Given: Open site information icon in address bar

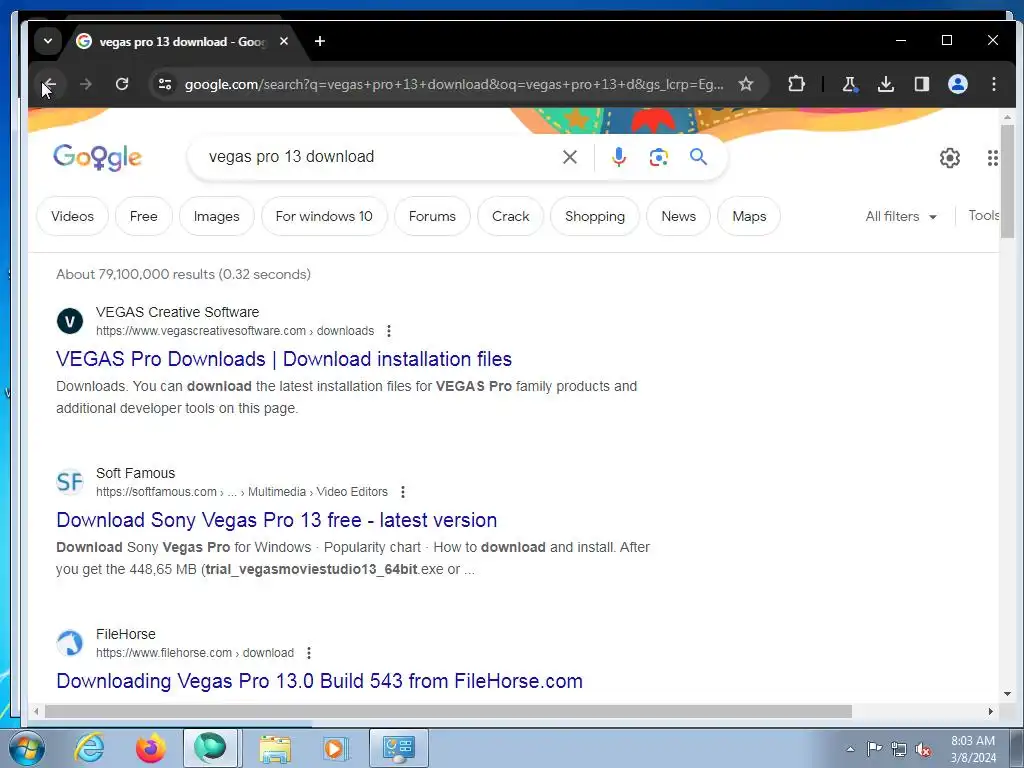Looking at the screenshot, I should pos(165,84).
